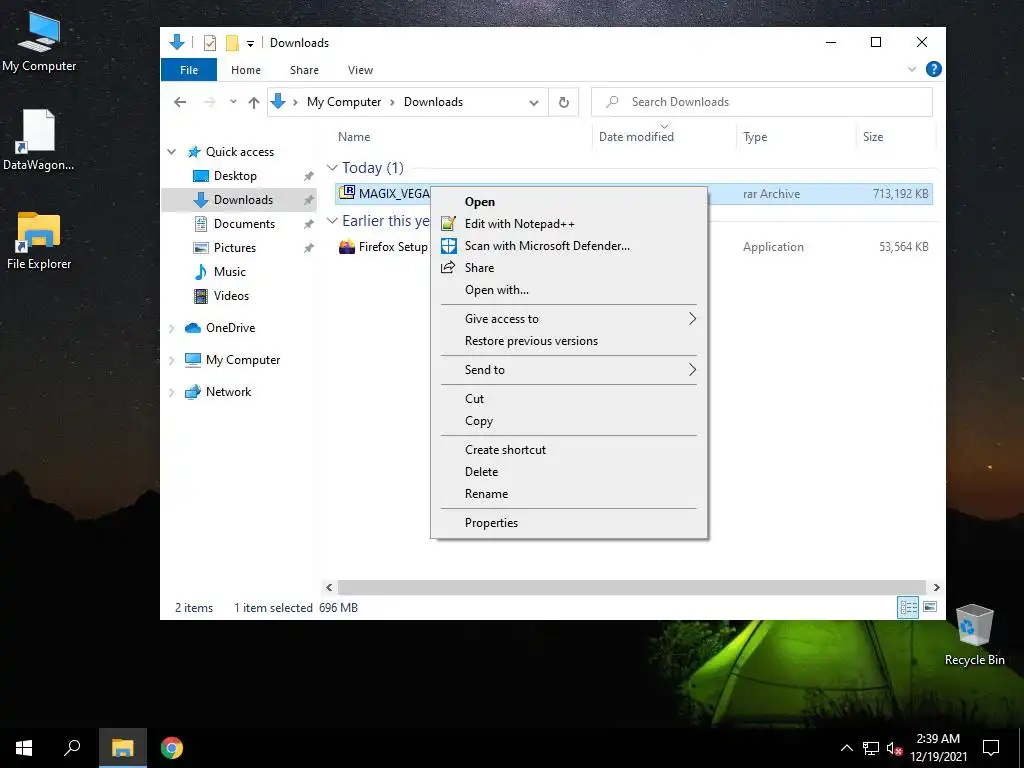Click the New folder icon in the title bar
Screen dimensions: 1024x768
click(232, 43)
